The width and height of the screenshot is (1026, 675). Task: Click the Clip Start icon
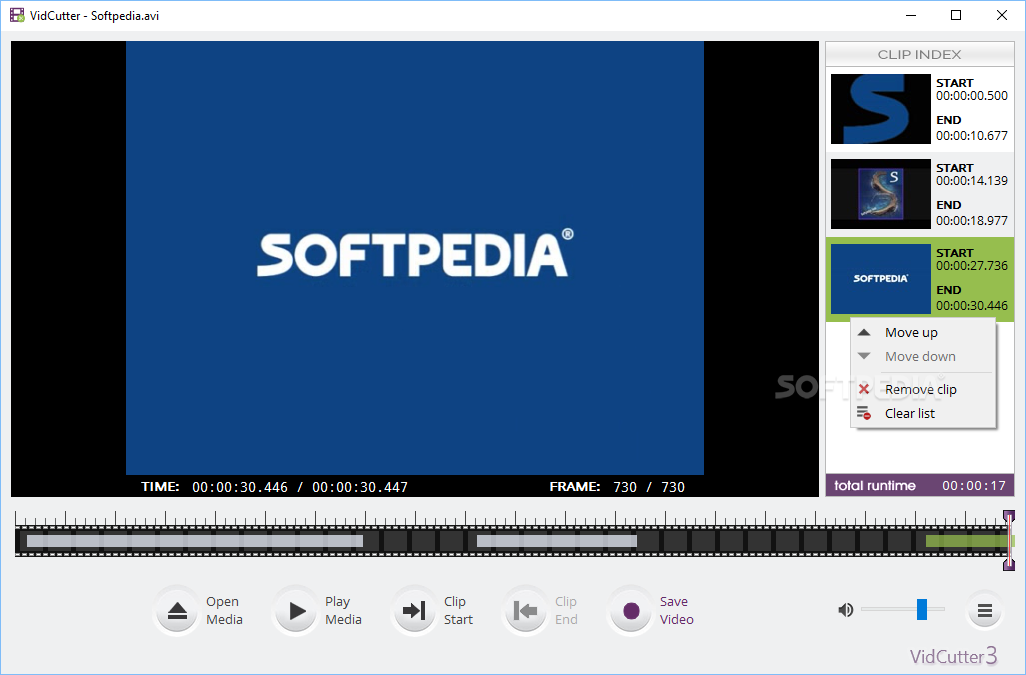415,611
